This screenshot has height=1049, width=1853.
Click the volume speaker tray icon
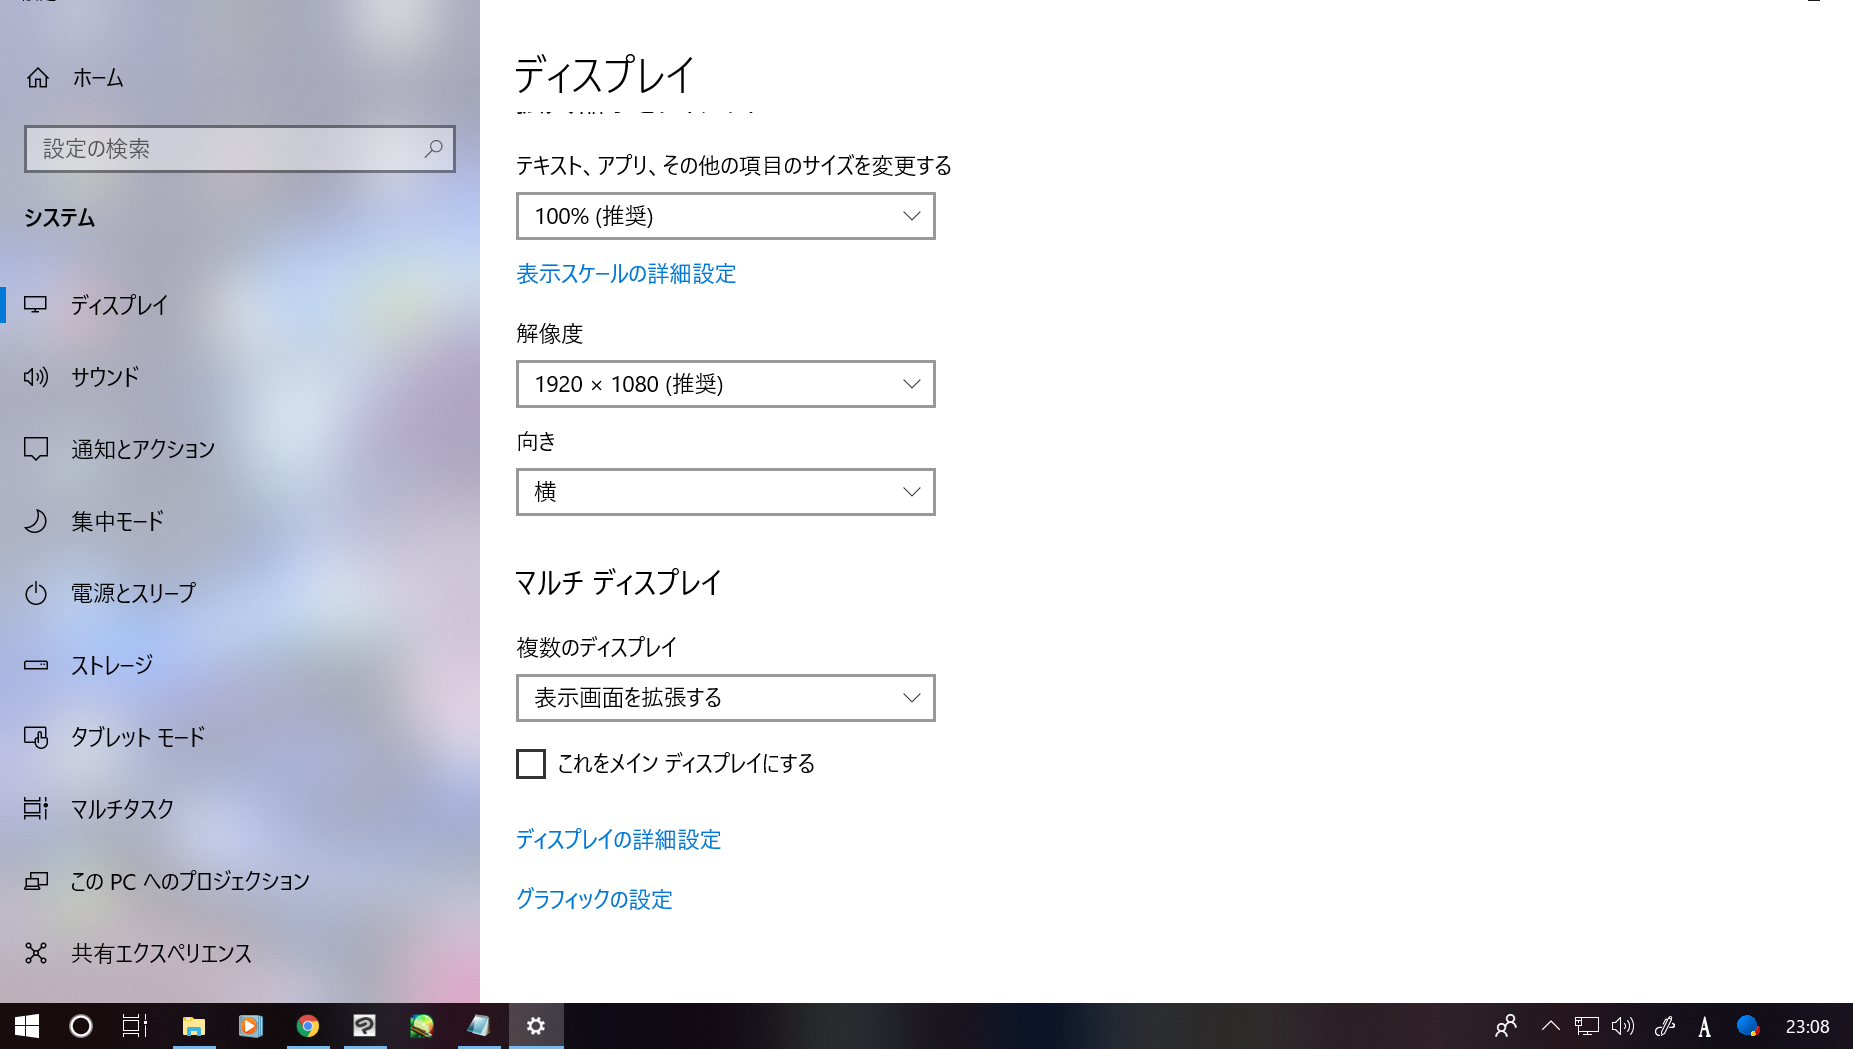click(x=1623, y=1026)
